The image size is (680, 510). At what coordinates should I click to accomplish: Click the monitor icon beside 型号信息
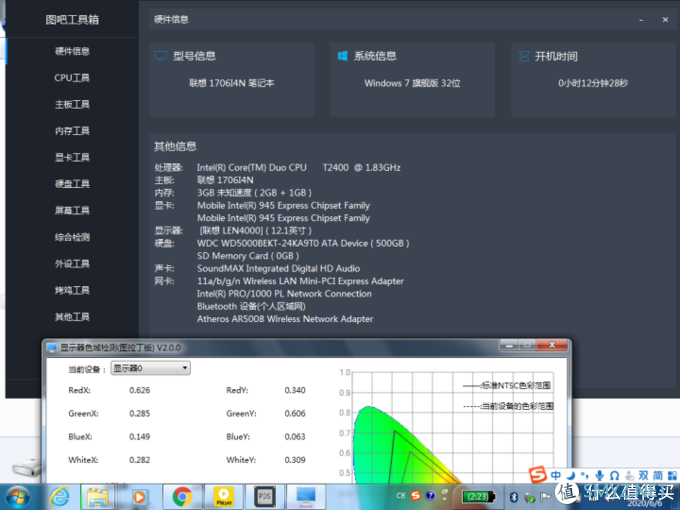click(161, 56)
